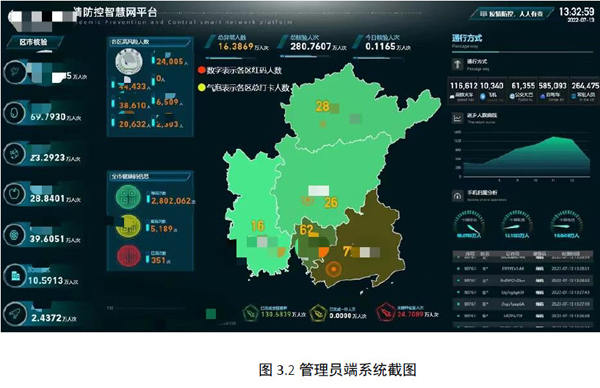Click the chart icon above the area graph
The image size is (600, 388).
tap(457, 118)
